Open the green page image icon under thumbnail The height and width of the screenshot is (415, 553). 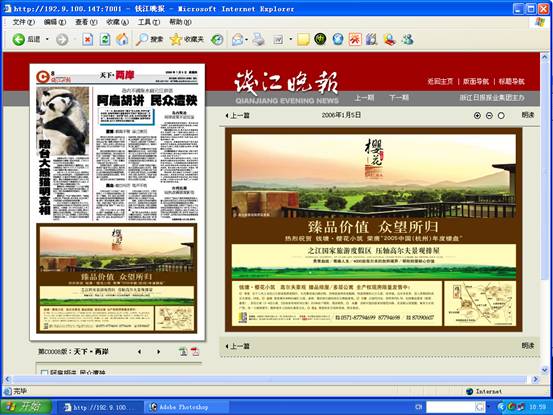pyautogui.click(x=183, y=351)
